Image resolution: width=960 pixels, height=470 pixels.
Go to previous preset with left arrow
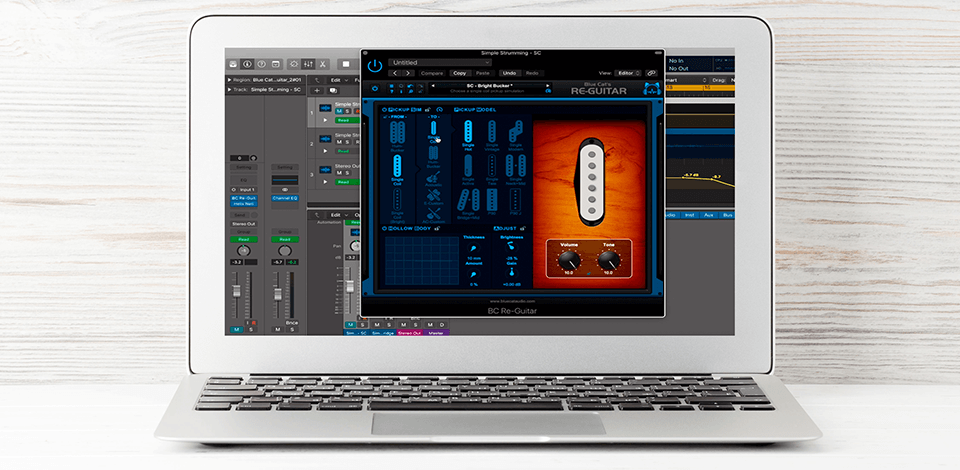point(395,73)
